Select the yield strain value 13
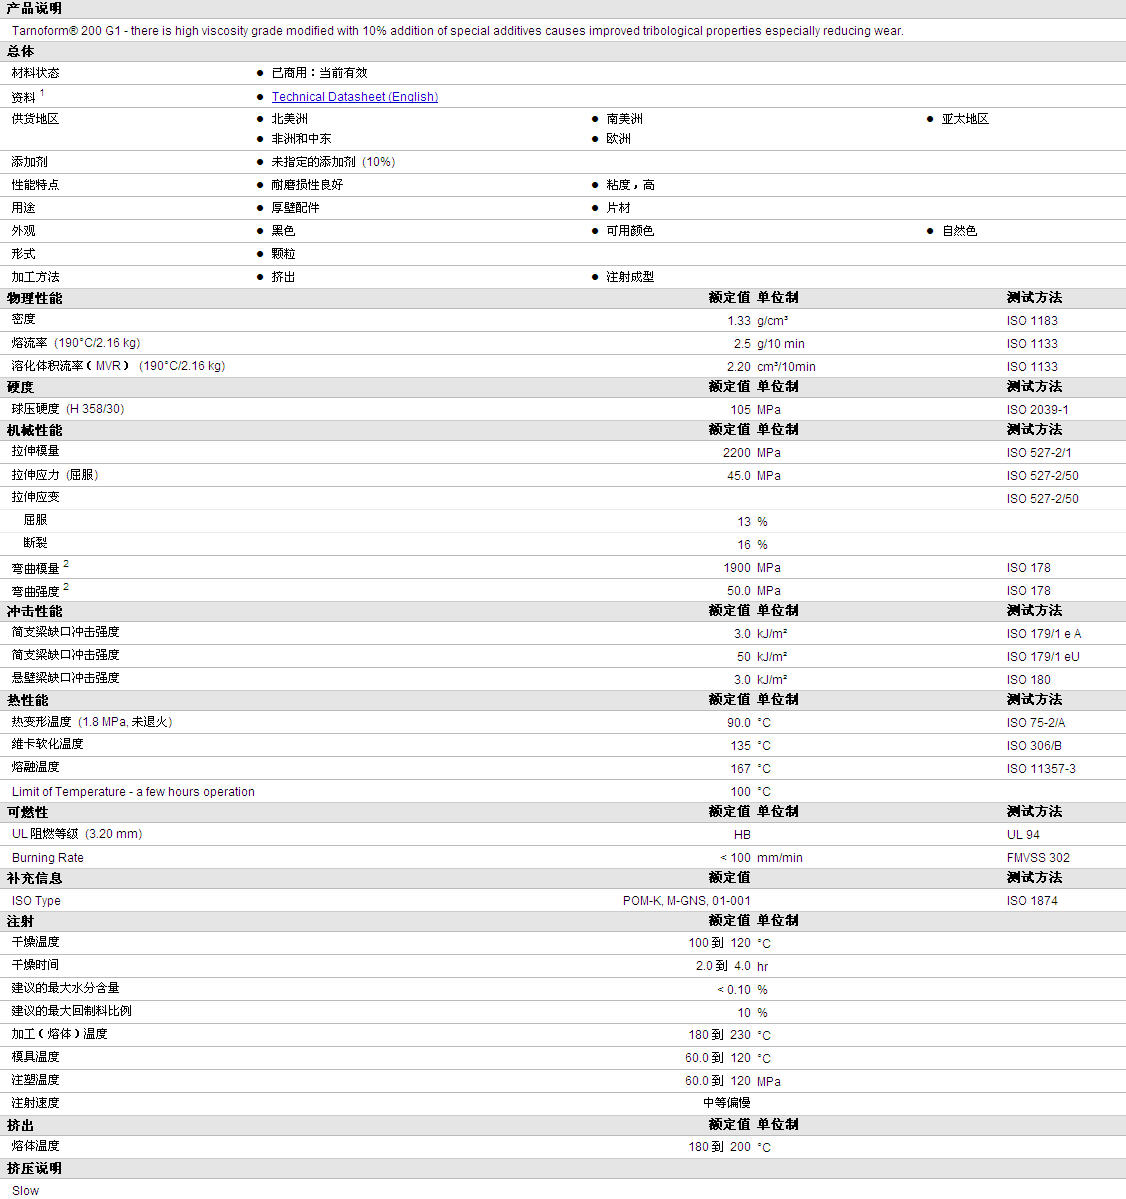This screenshot has width=1126, height=1199. [744, 522]
